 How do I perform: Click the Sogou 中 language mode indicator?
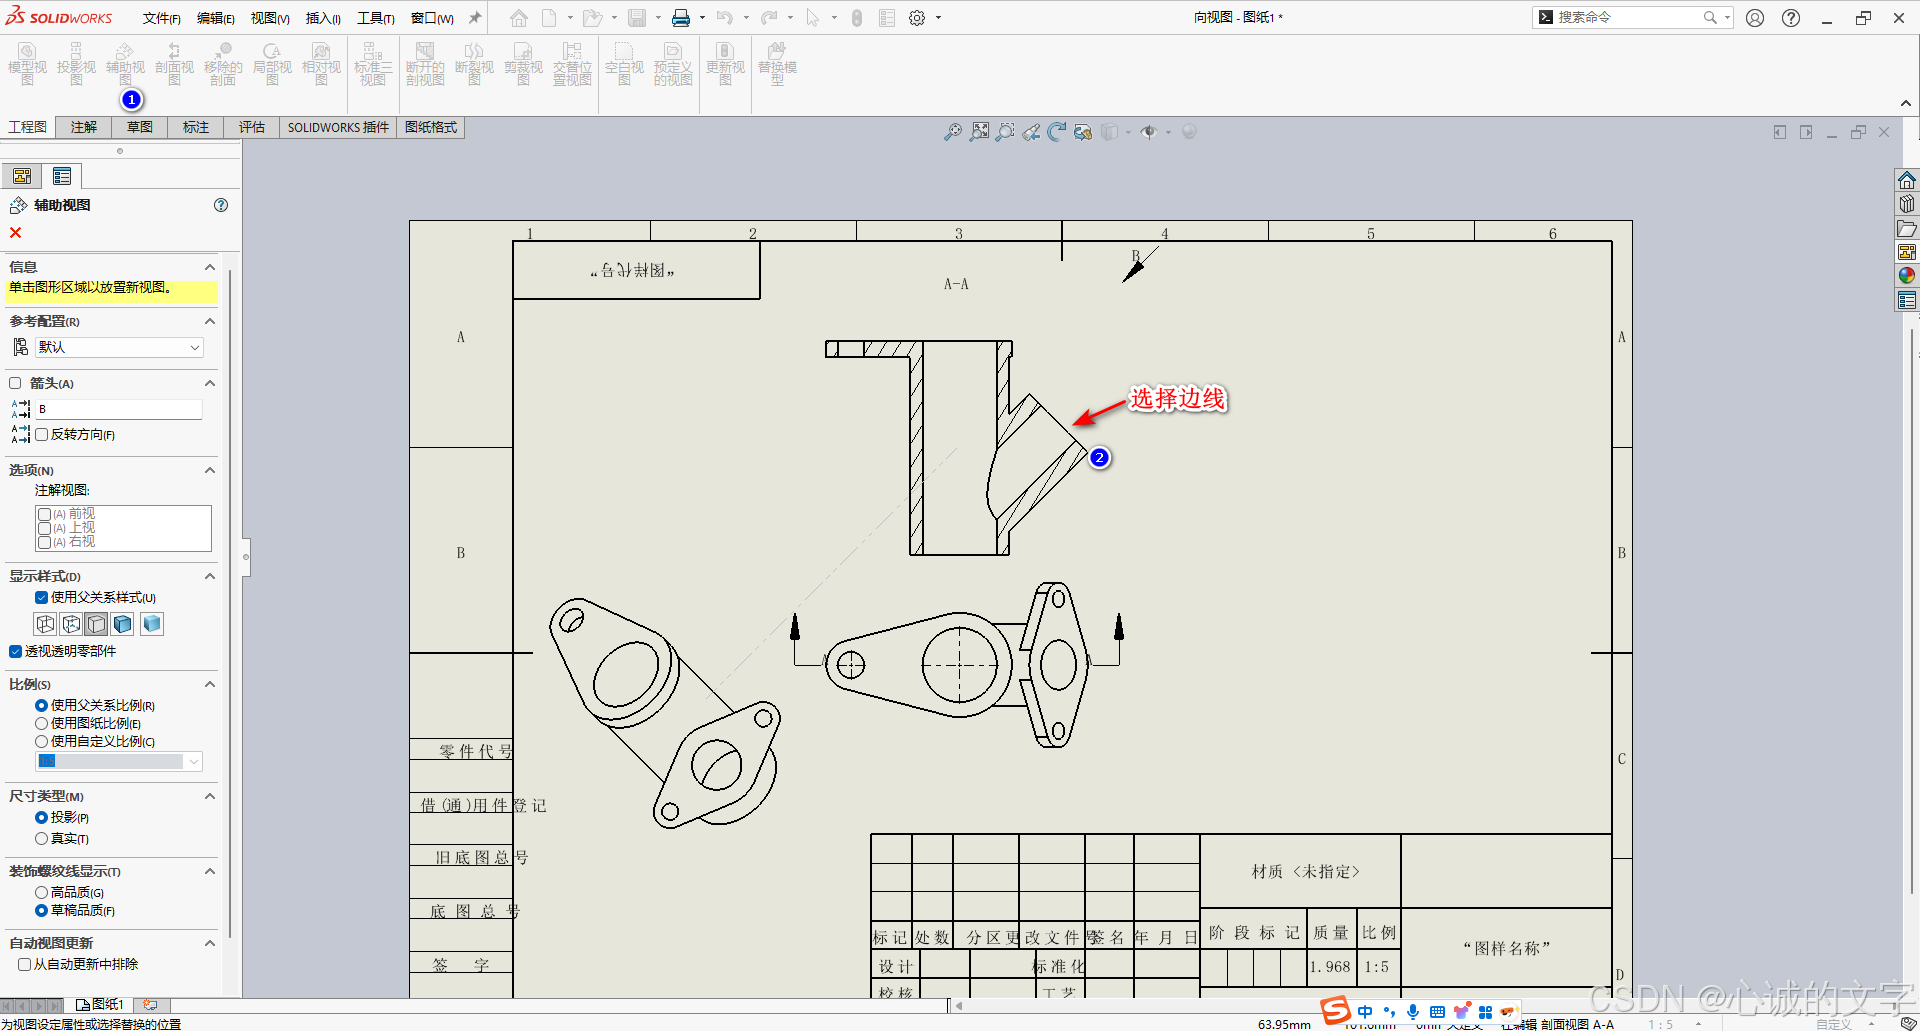[1365, 1012]
